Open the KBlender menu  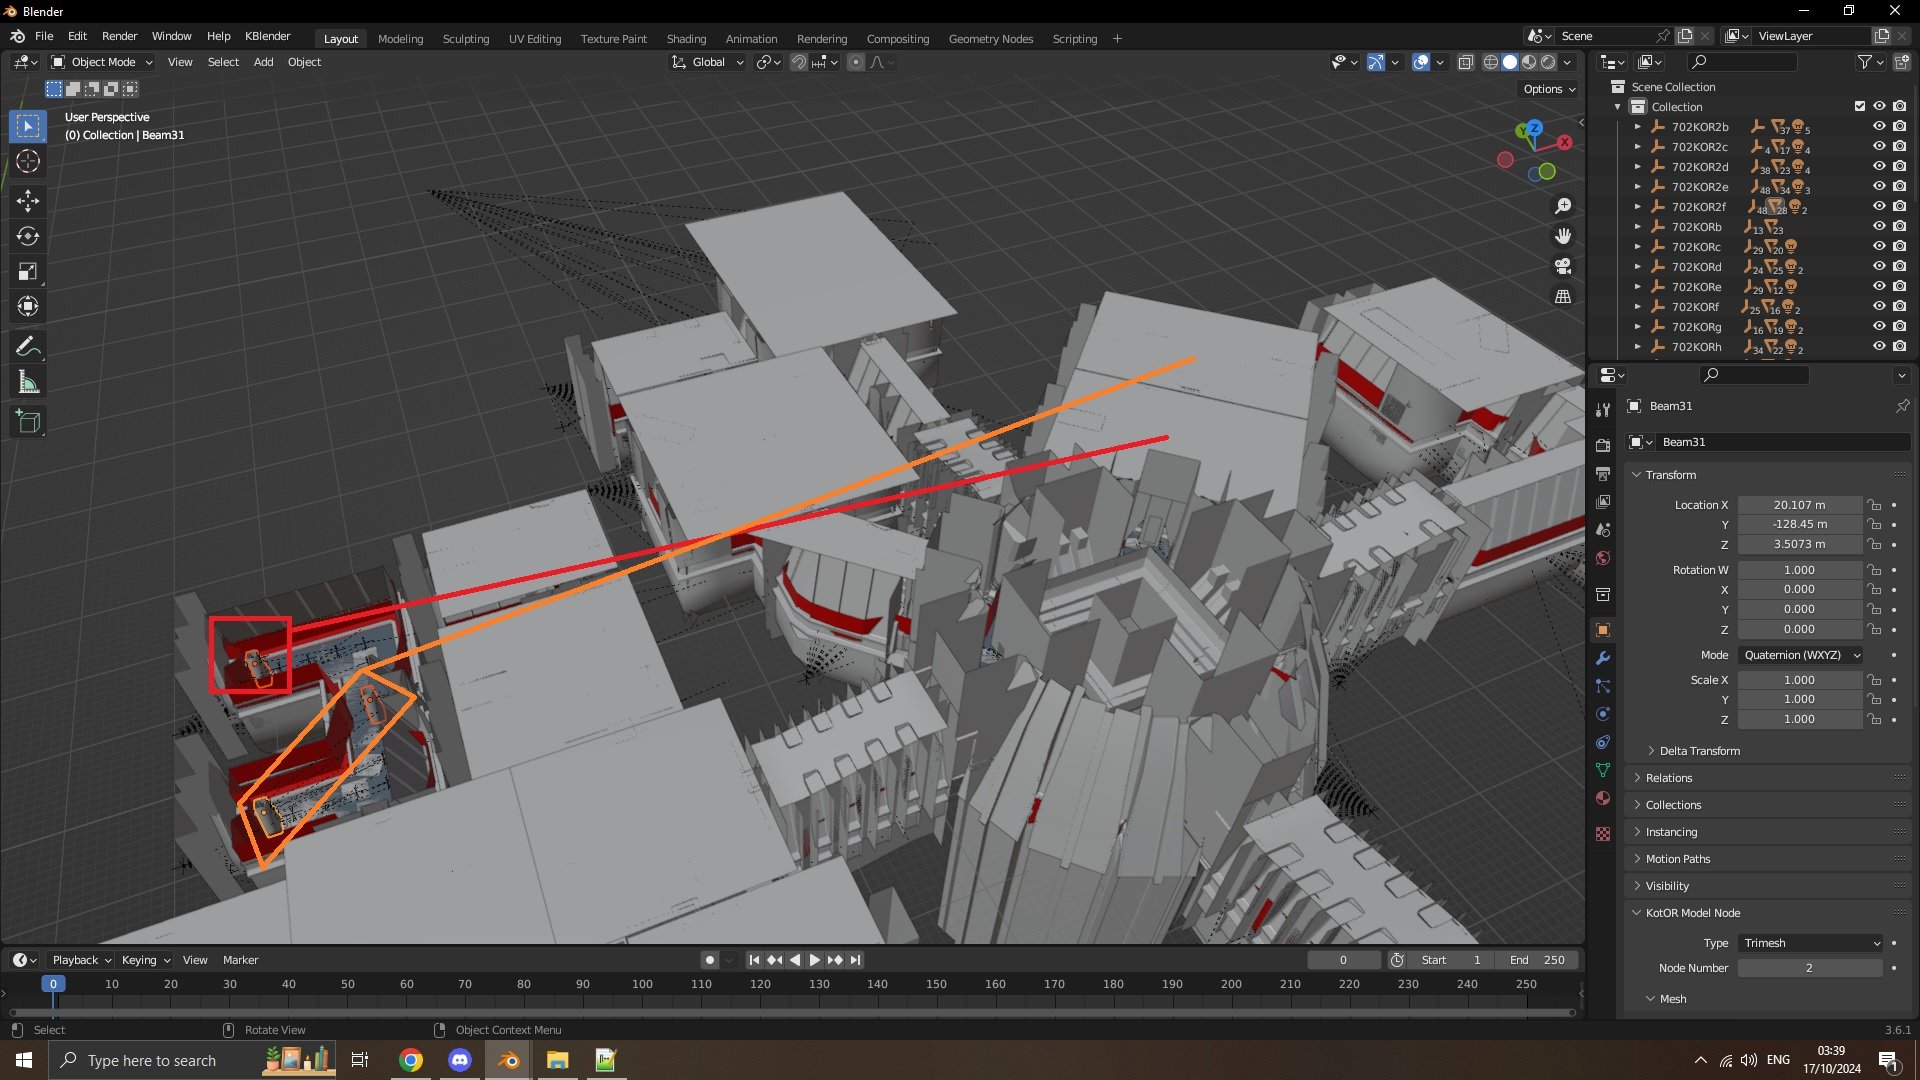[x=268, y=36]
